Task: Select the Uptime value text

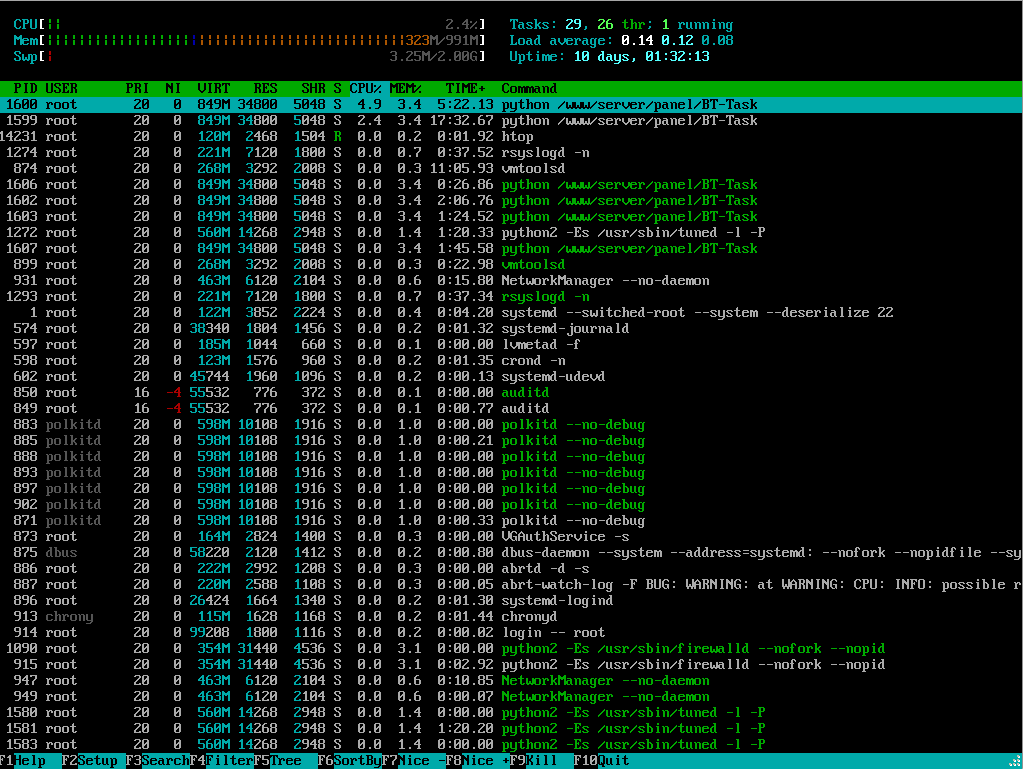Action: pos(641,56)
